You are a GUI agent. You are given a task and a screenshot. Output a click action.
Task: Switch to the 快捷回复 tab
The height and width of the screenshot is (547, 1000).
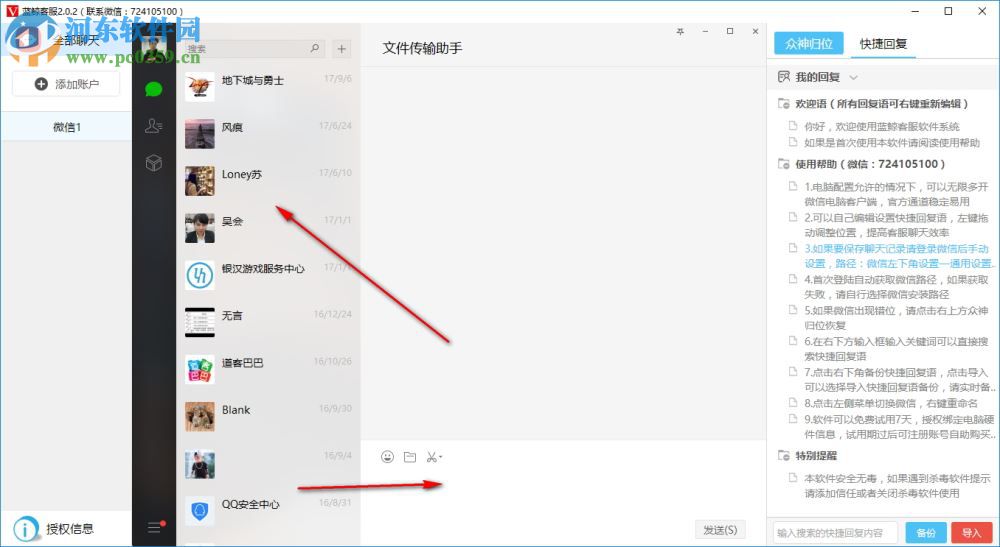pyautogui.click(x=883, y=43)
